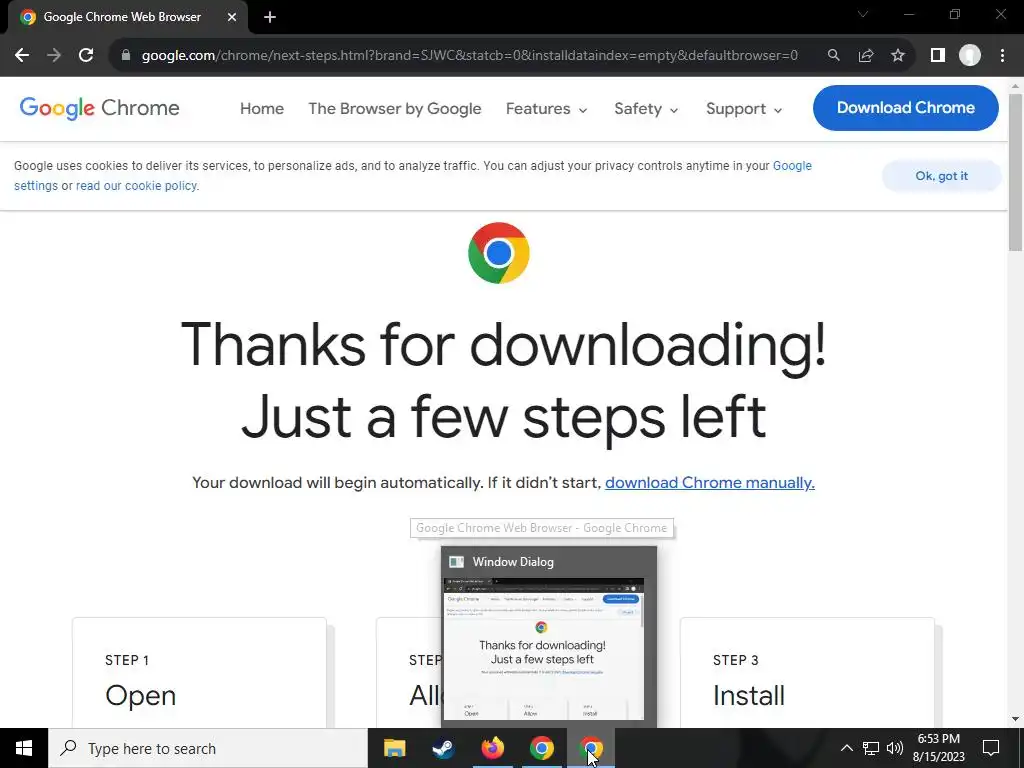This screenshot has height=768, width=1024.
Task: Reload the page with the refresh icon
Action: [86, 56]
